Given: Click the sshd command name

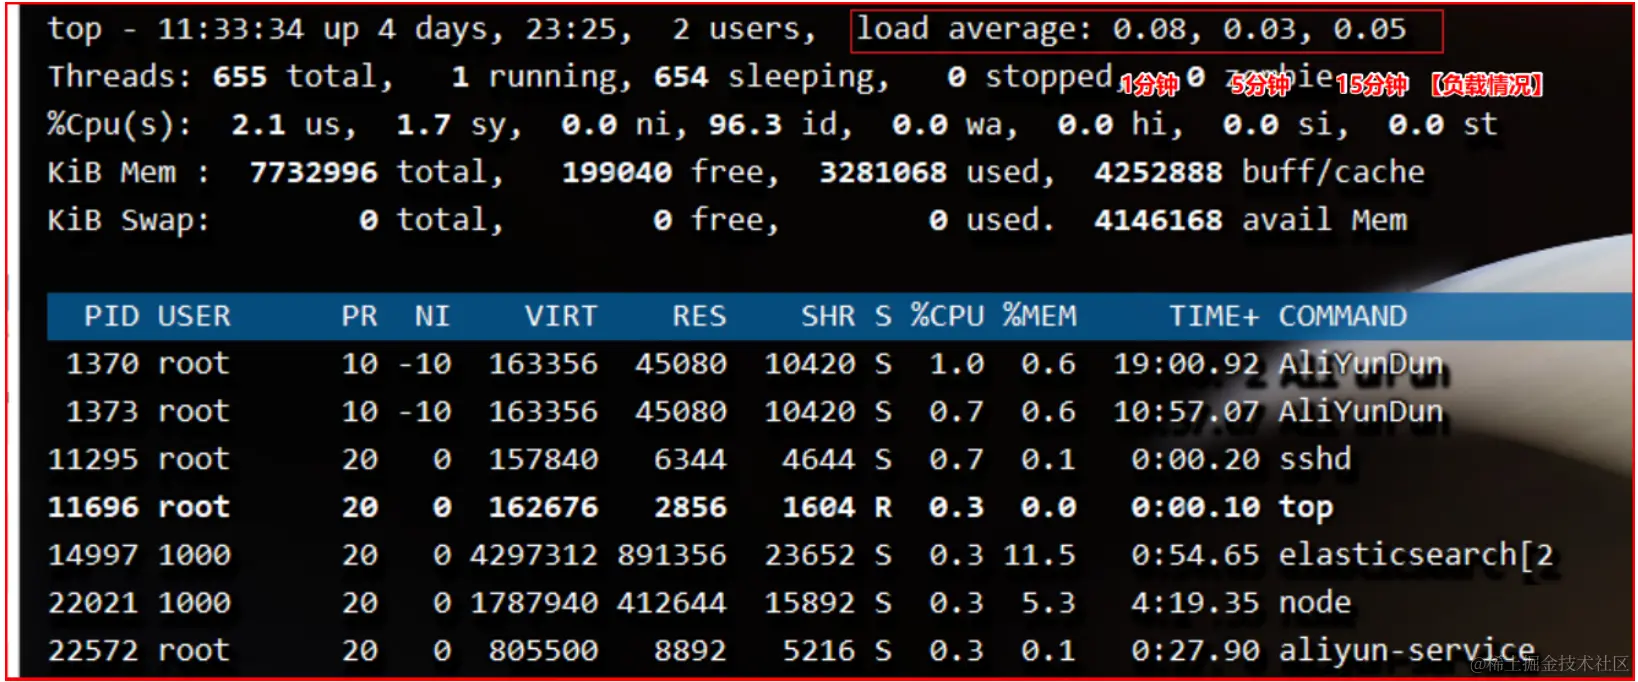Looking at the screenshot, I should coord(1315,460).
